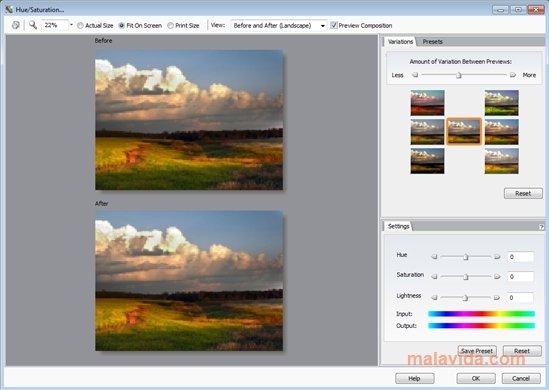This screenshot has height=390, width=549.
Task: Increase Hue with right arrow
Action: coord(497,257)
